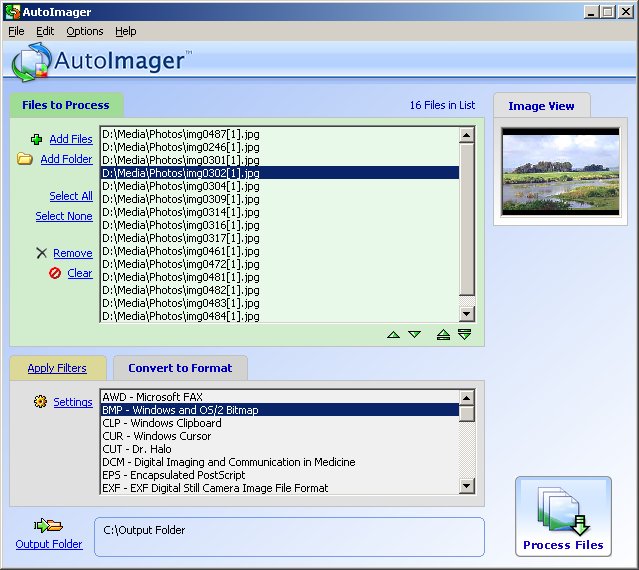The height and width of the screenshot is (570, 639).
Task: Click the format list scrollbar thumb
Action: [467, 413]
